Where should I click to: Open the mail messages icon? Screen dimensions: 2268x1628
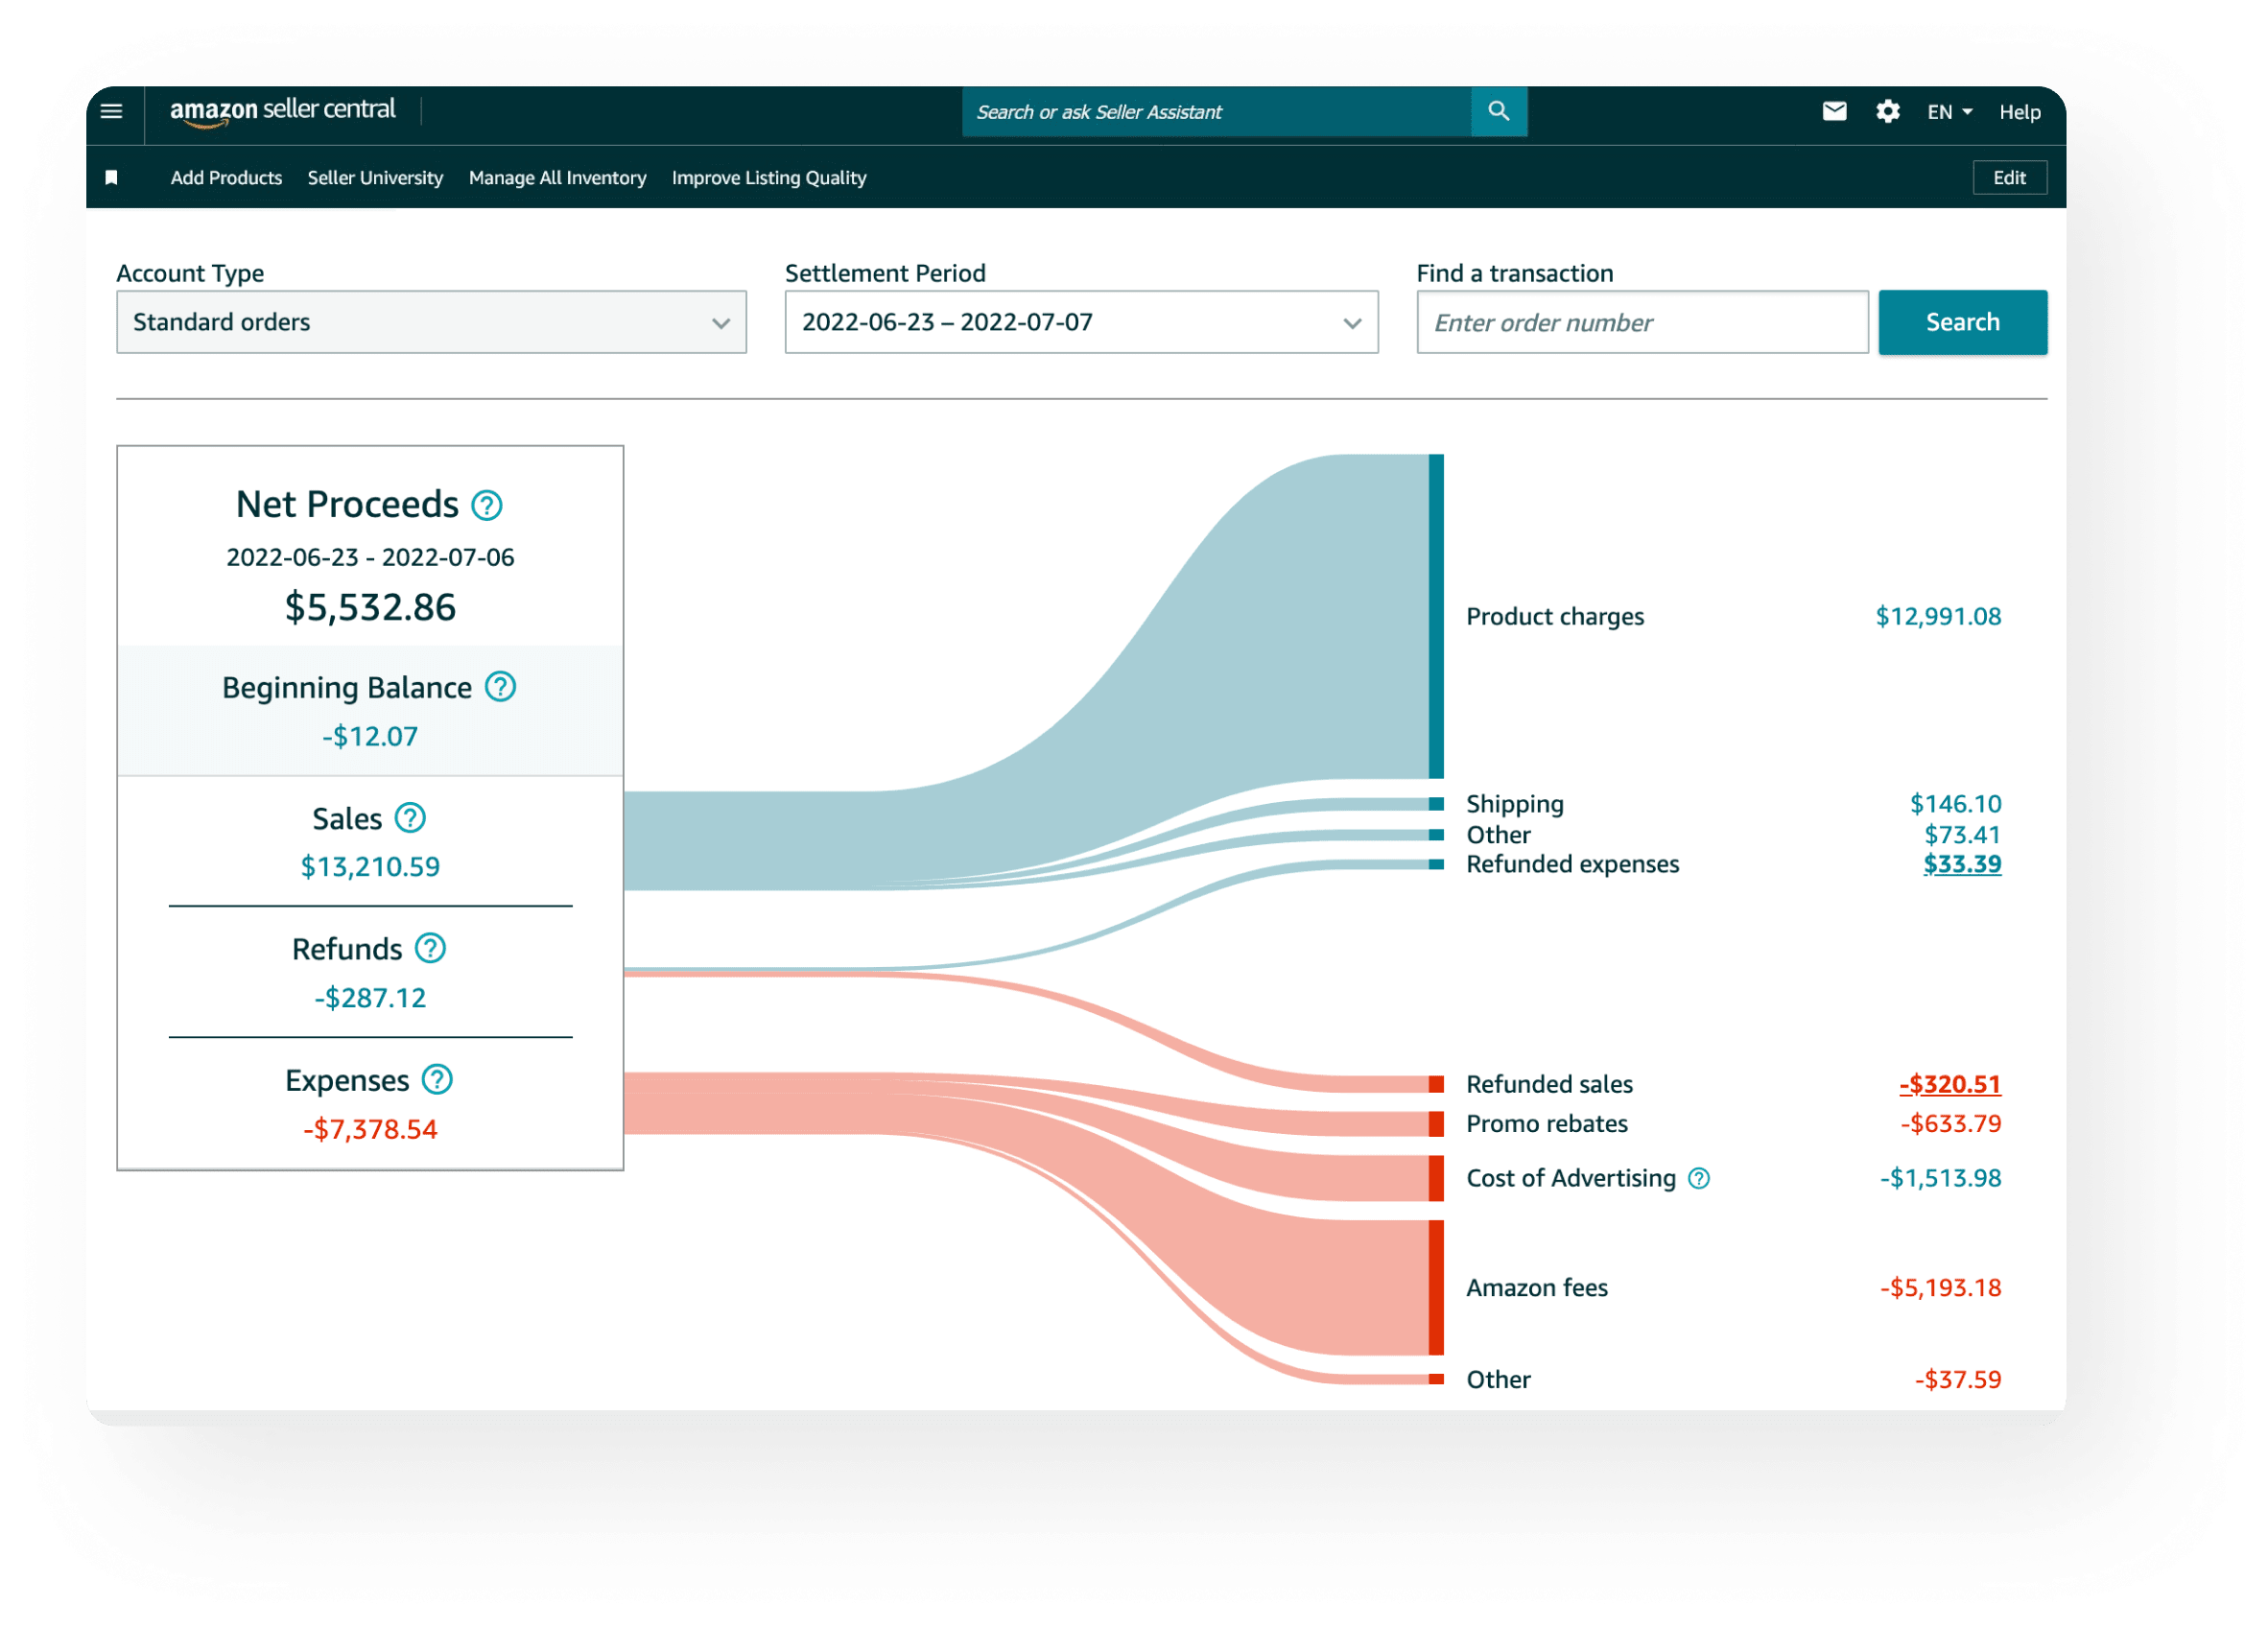(1834, 111)
